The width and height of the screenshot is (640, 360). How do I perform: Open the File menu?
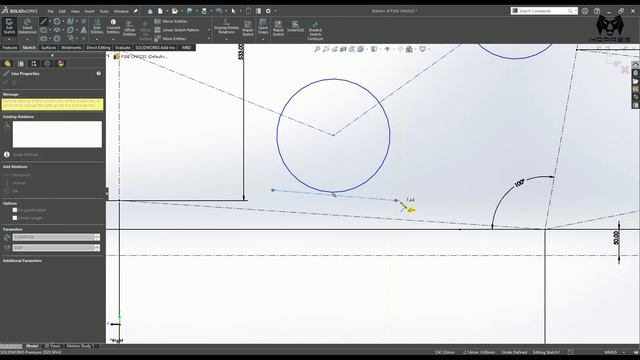coord(51,11)
